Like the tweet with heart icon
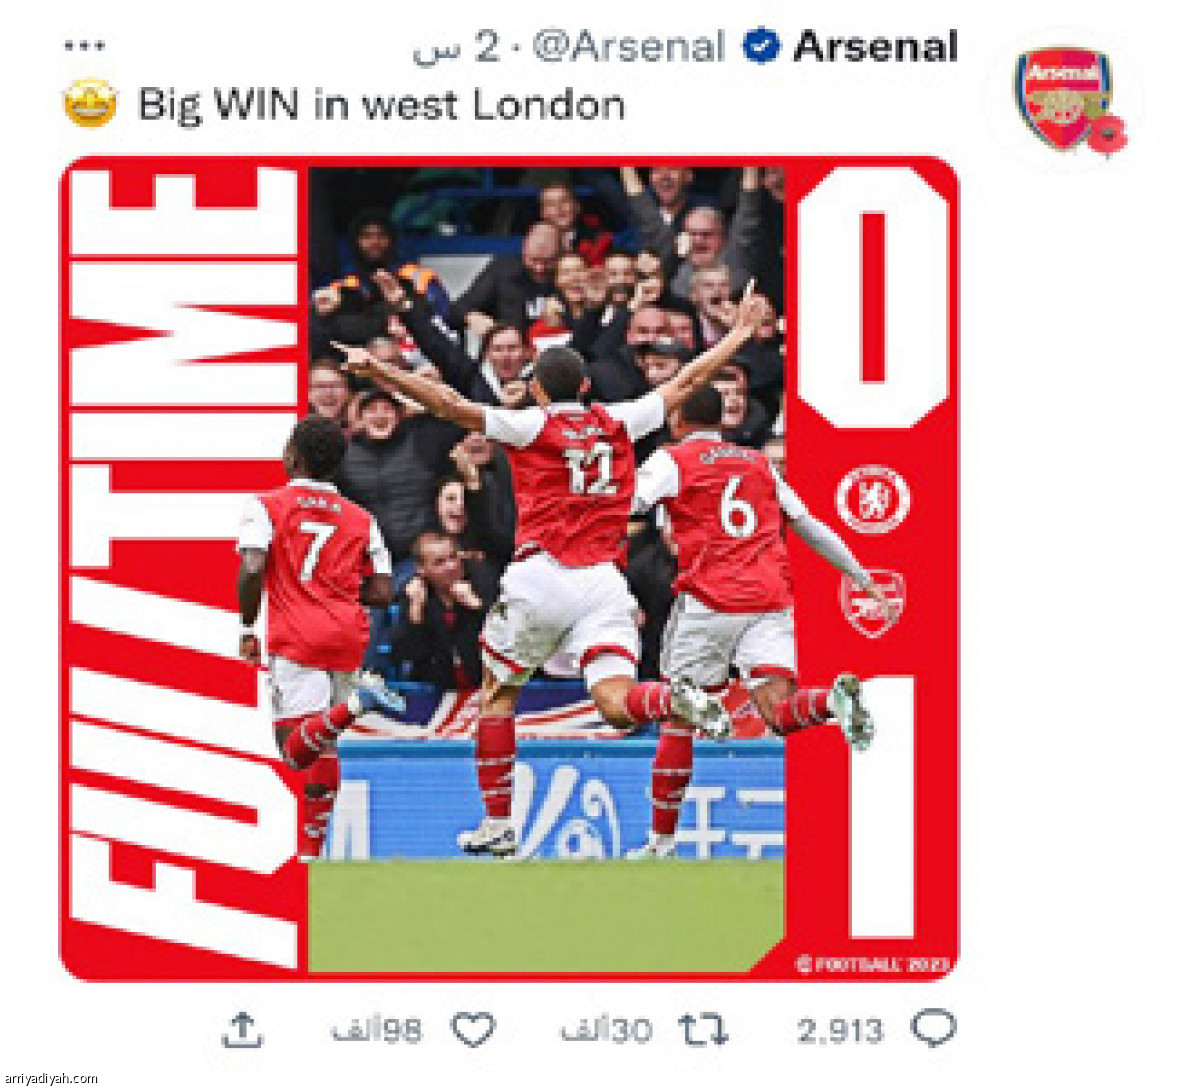The width and height of the screenshot is (1200, 1088). 473,1029
